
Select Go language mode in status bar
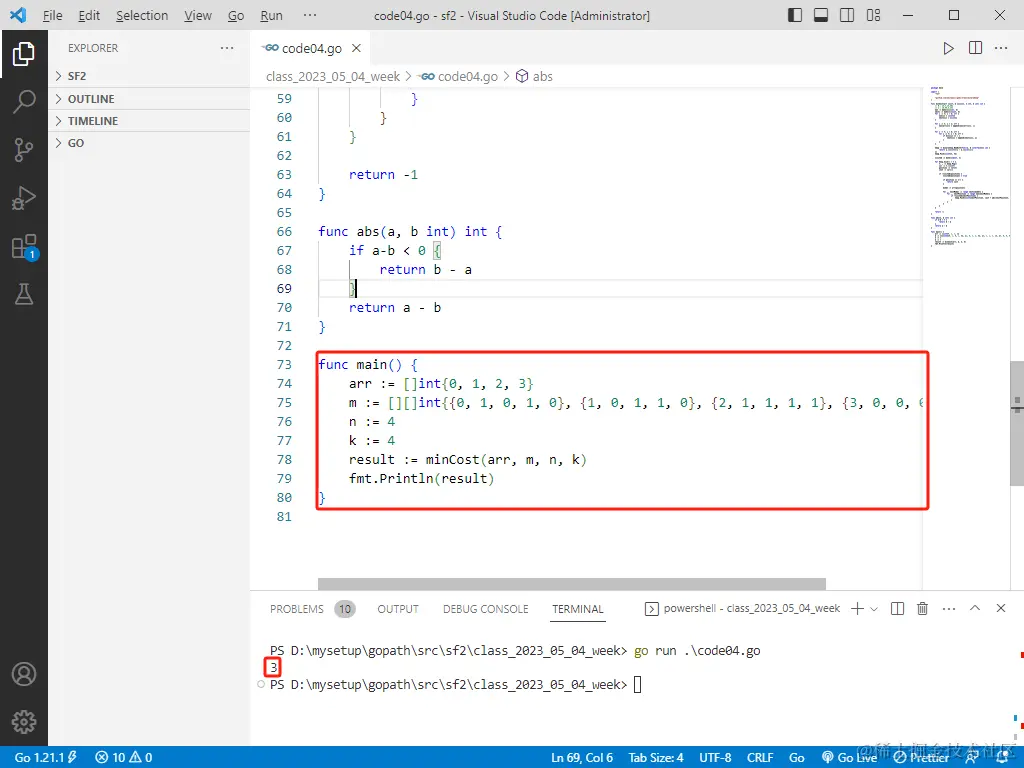[796, 758]
